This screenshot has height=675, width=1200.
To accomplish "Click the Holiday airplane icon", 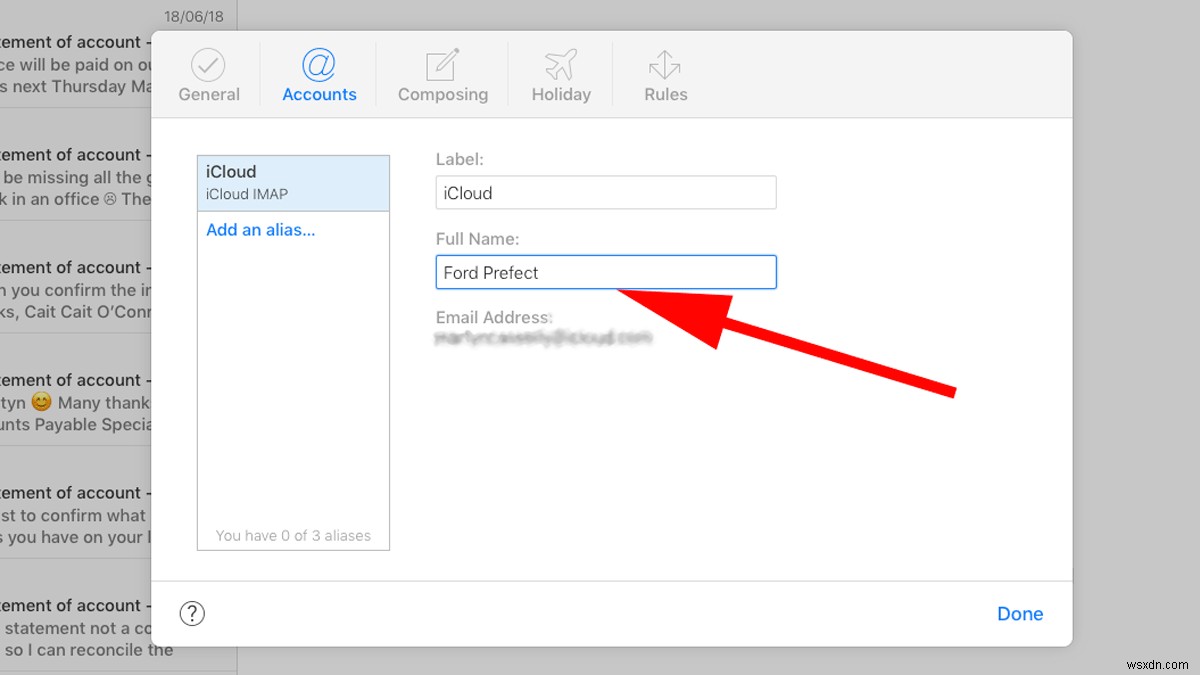I will [x=560, y=62].
